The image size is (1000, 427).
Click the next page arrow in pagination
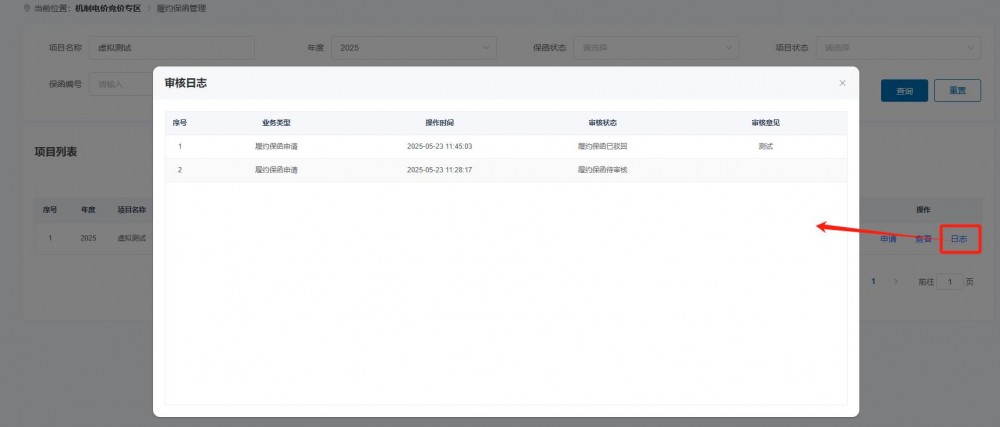tap(895, 282)
